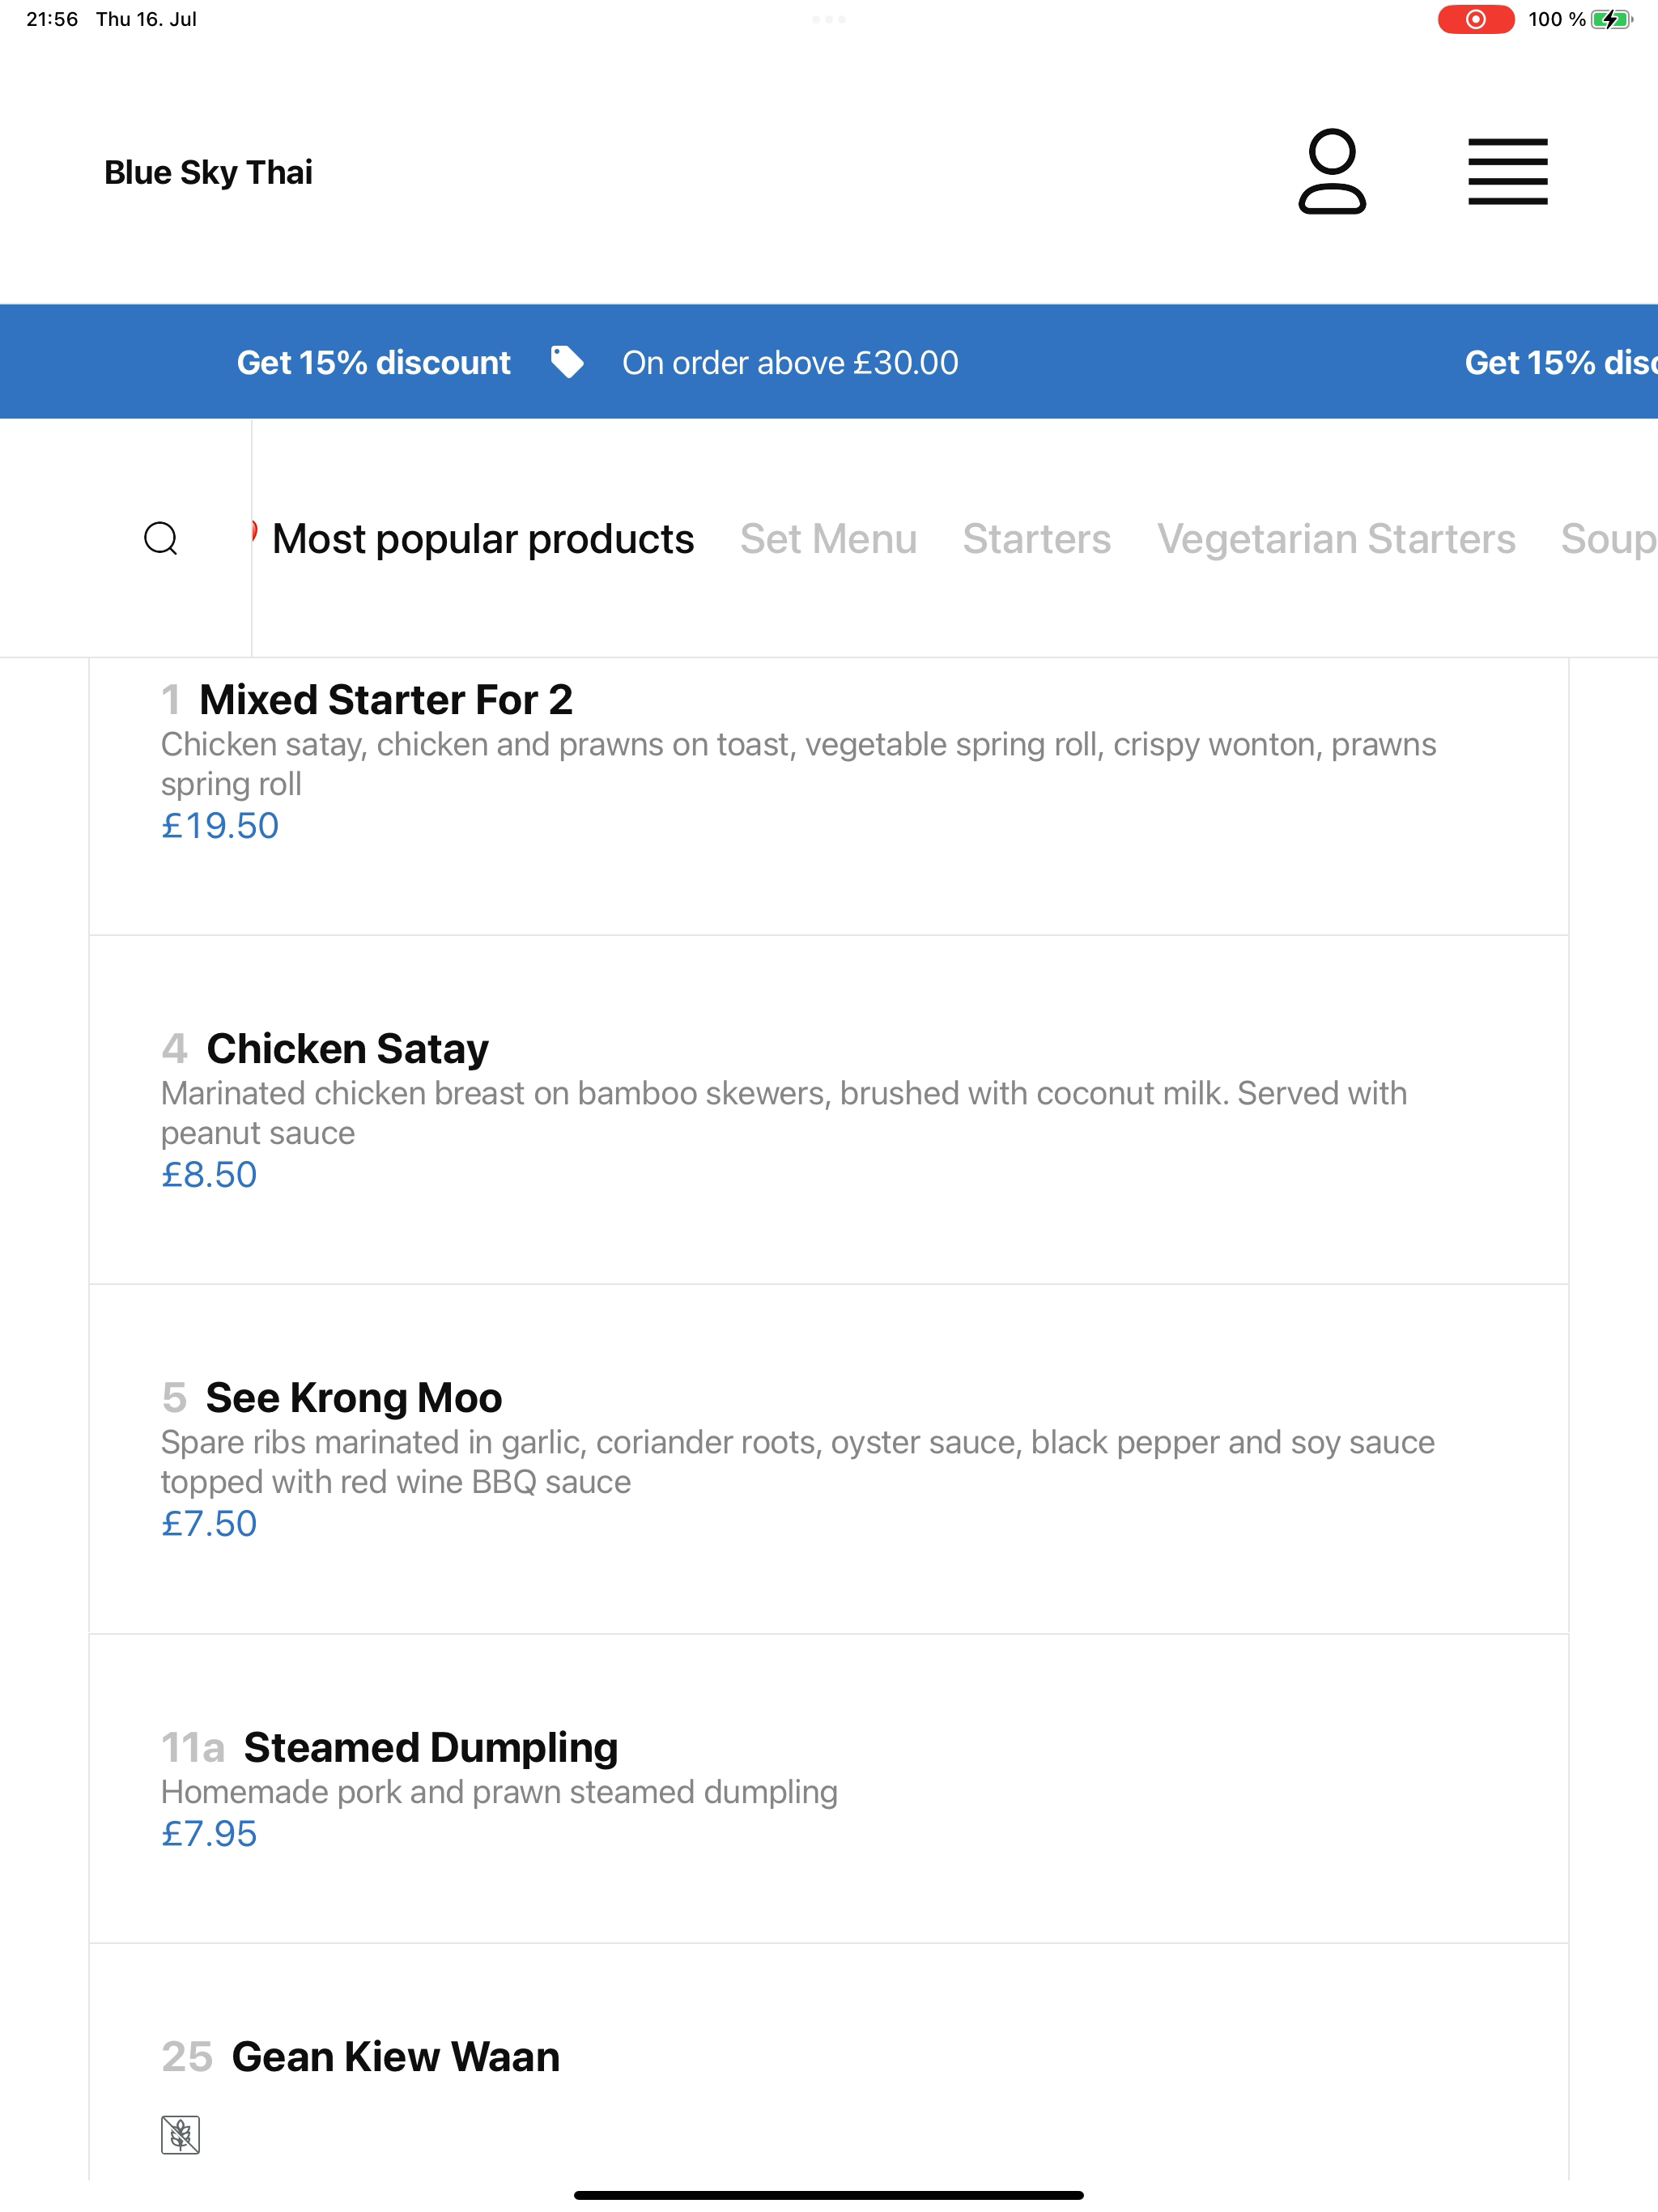Open Mixed Starter For 2 item
1658x2212 pixels.
[829, 796]
